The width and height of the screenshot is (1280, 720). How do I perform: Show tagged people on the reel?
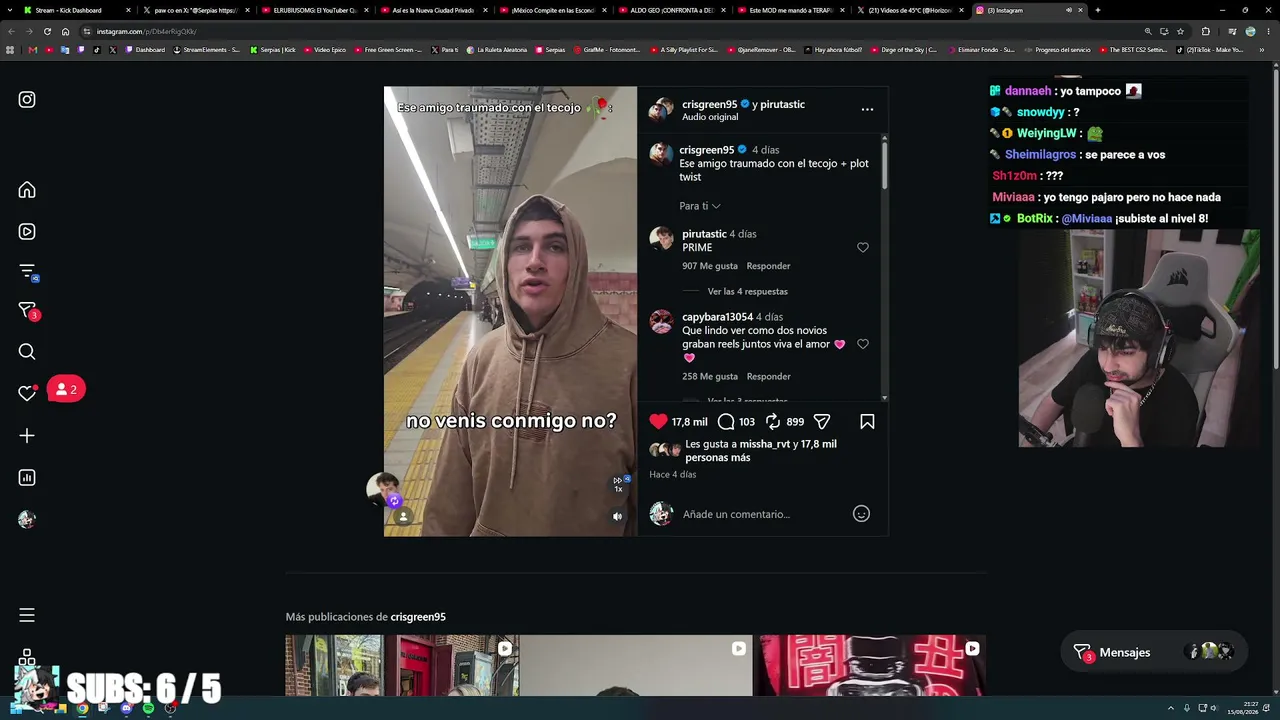403,517
